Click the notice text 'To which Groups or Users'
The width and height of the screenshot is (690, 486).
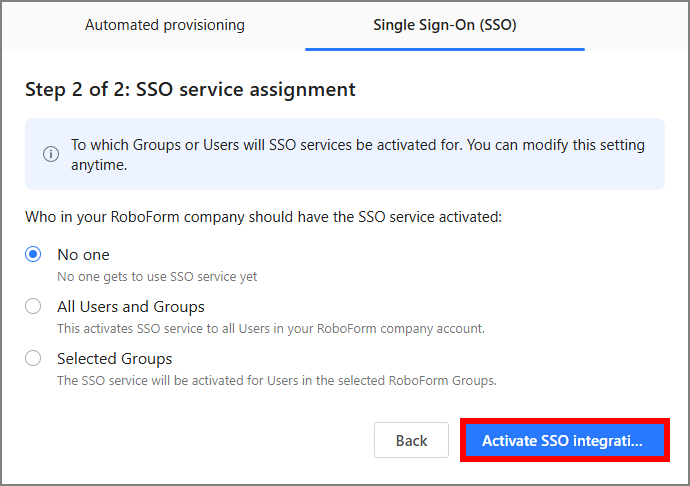(x=358, y=155)
